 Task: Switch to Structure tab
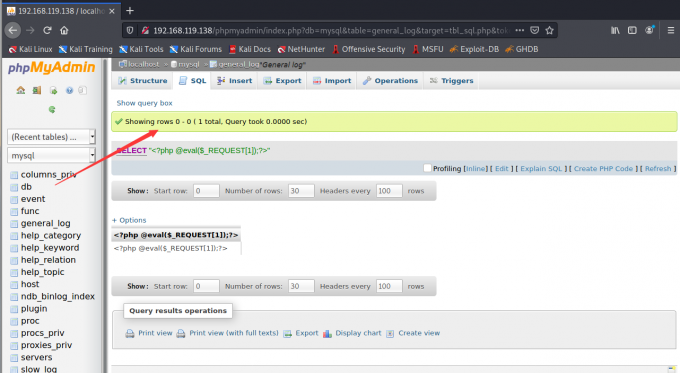[x=143, y=81]
